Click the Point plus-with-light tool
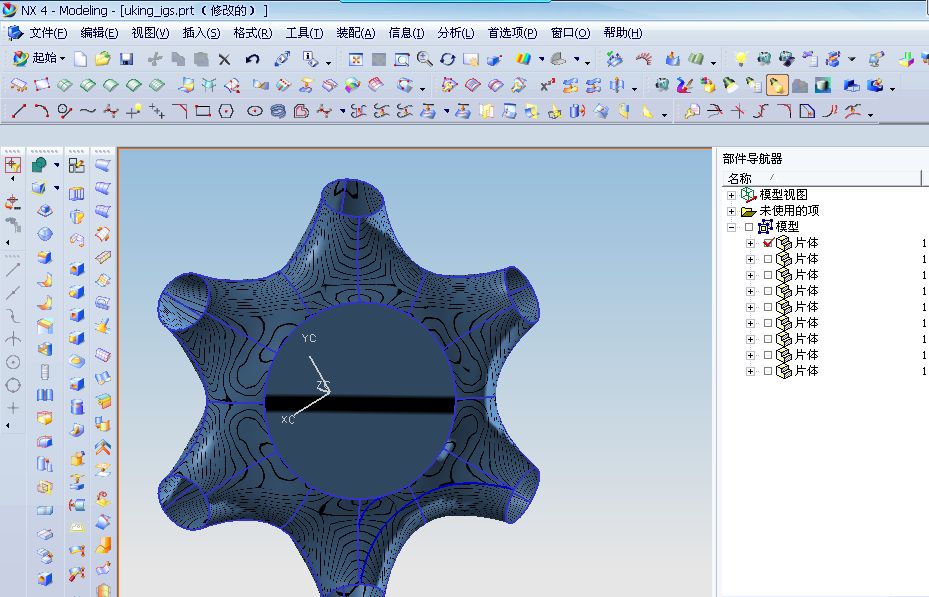Image resolution: width=929 pixels, height=597 pixels. pos(134,110)
